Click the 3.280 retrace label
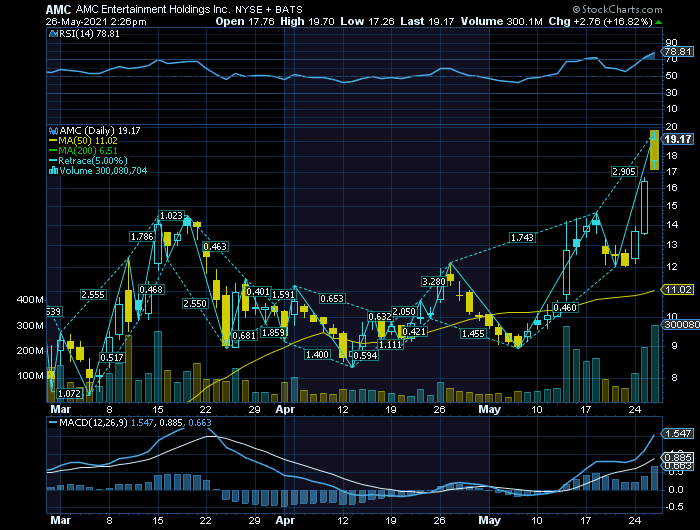Viewport: 700px width, 530px height. [x=434, y=281]
